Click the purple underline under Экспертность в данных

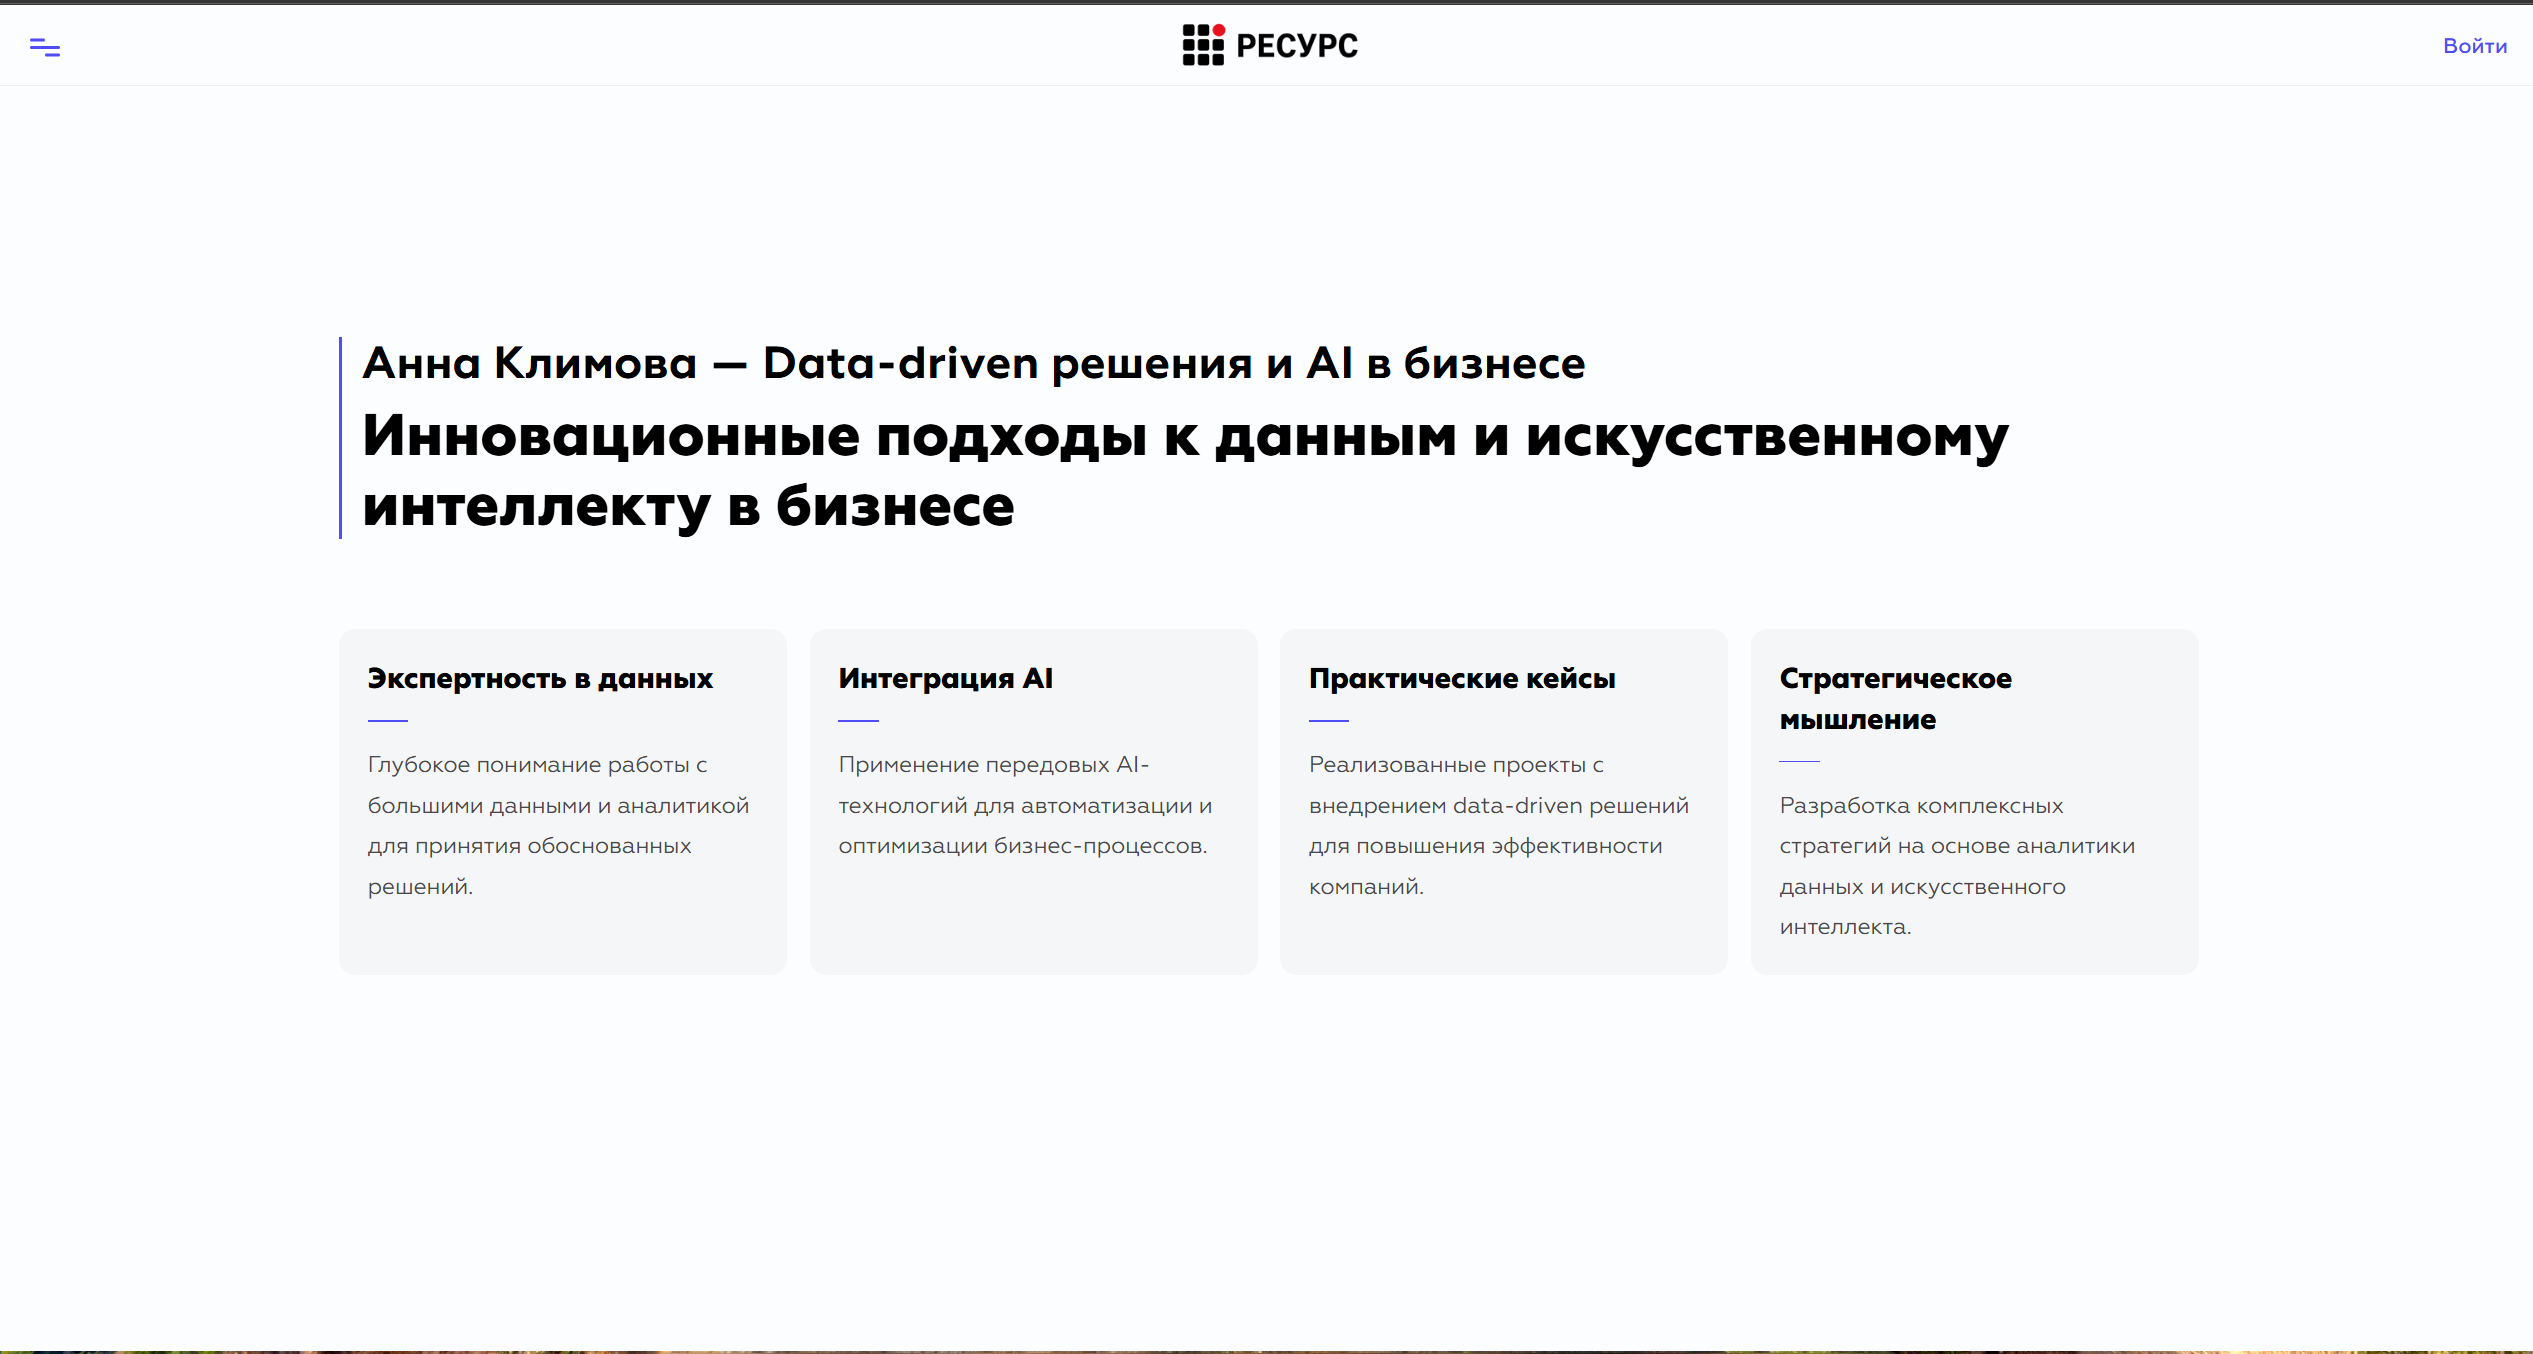point(388,720)
